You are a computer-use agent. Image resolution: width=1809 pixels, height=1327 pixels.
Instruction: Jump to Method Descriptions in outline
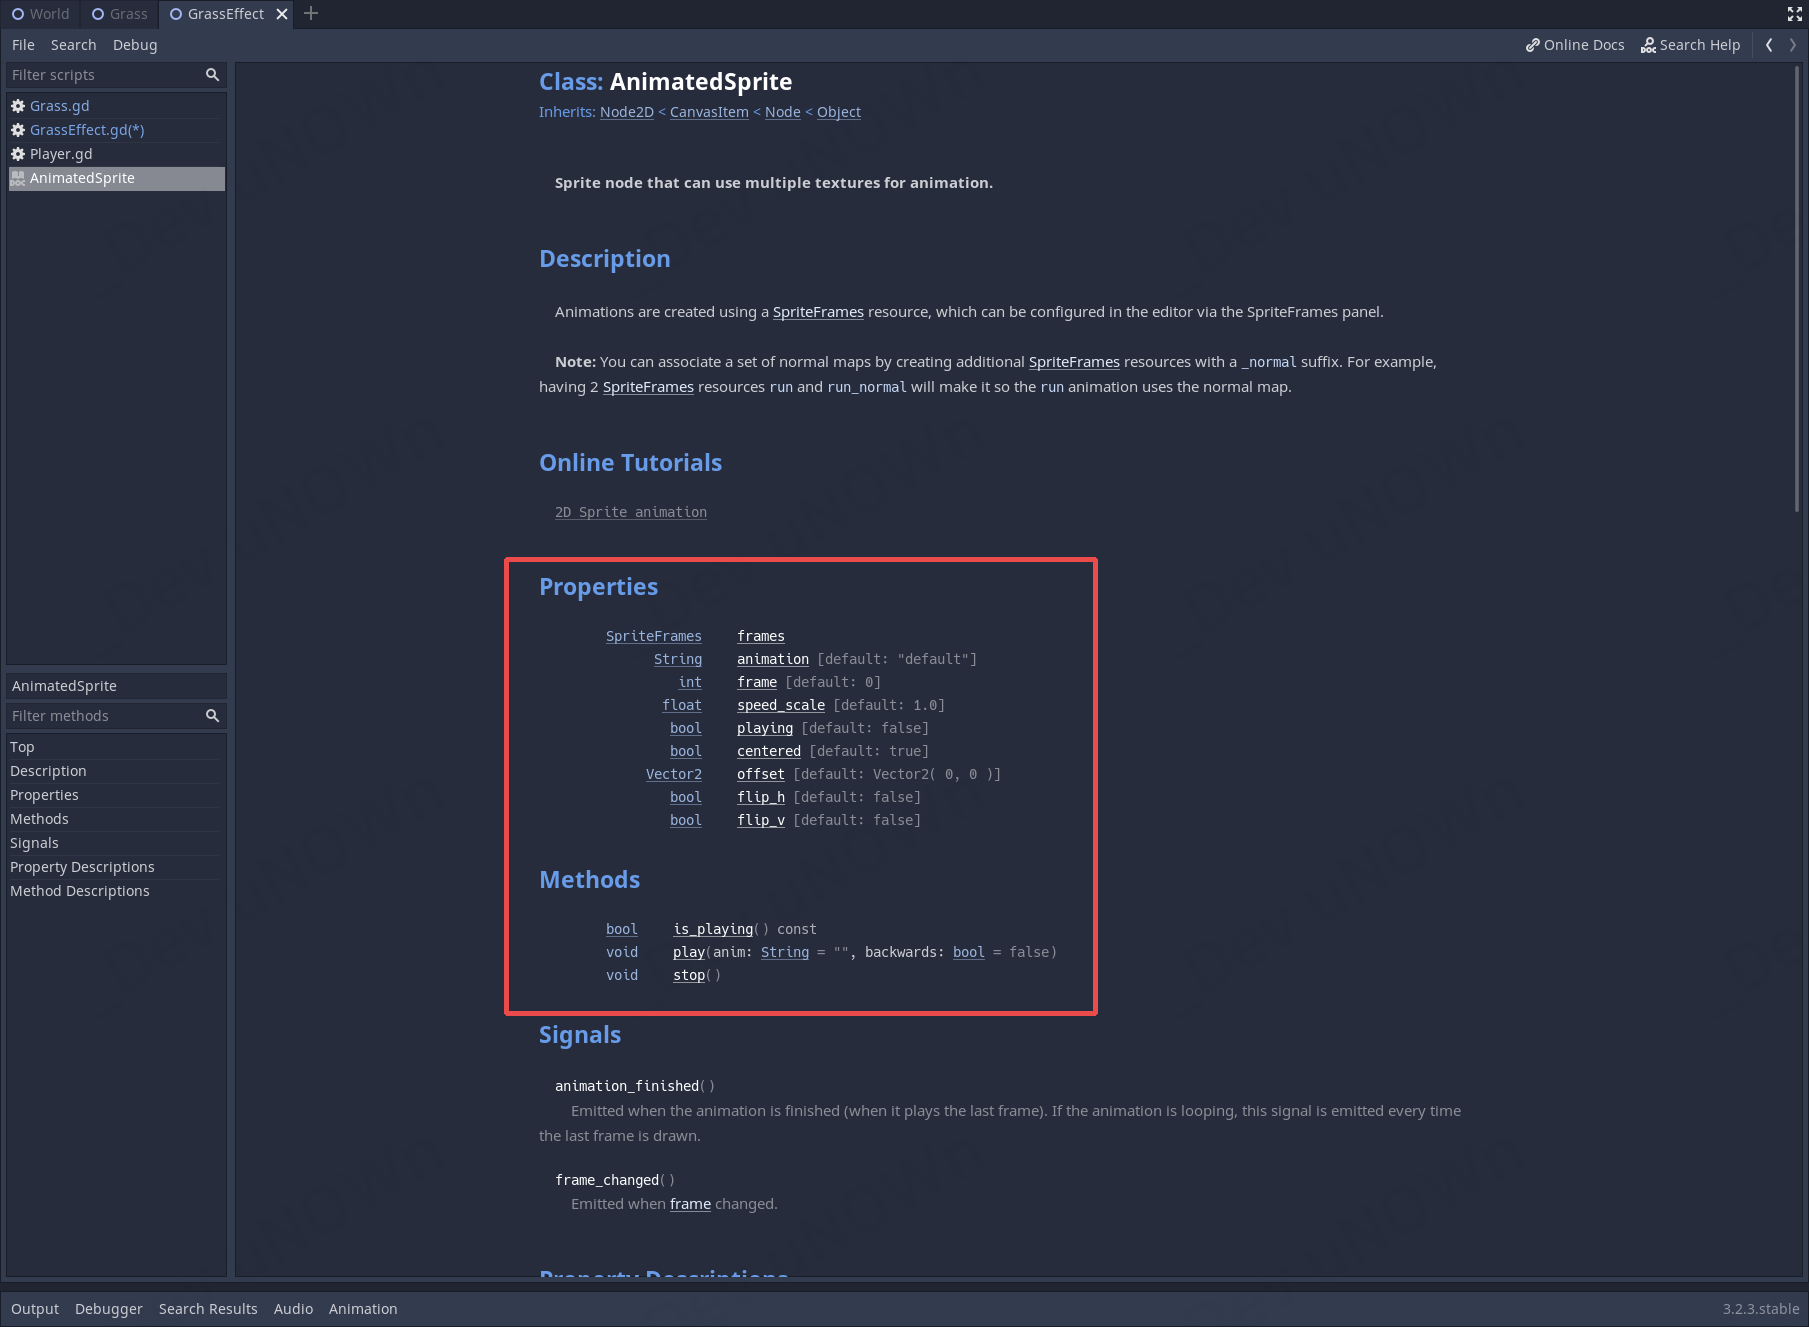[116, 891]
